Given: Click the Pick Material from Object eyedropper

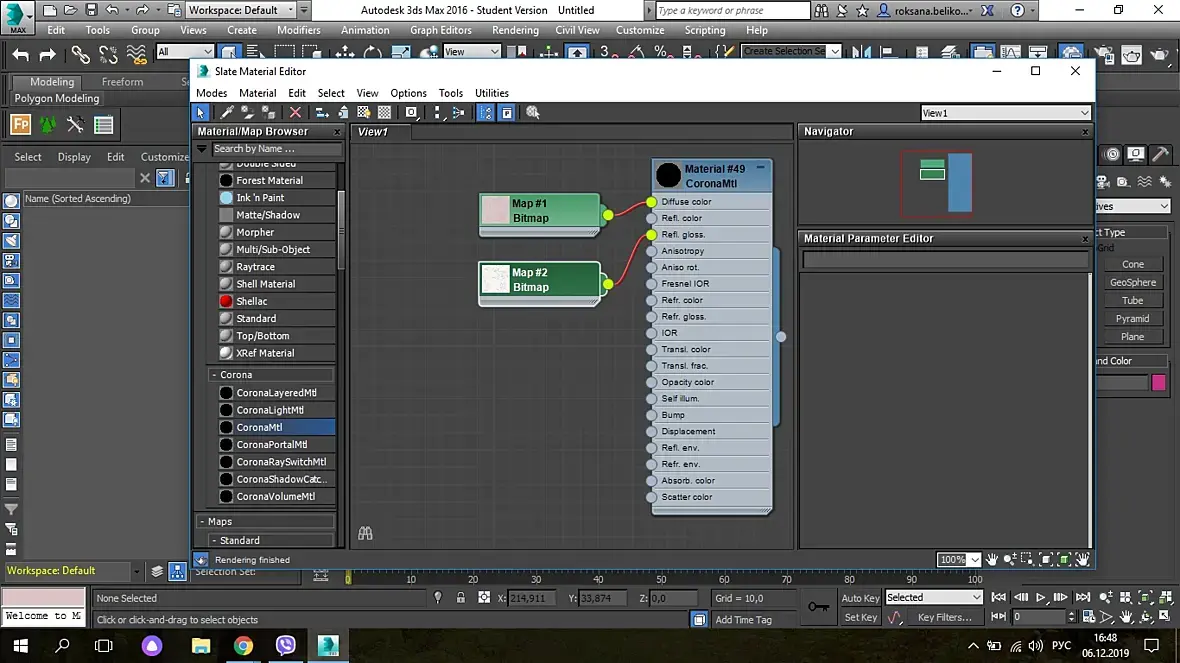Looking at the screenshot, I should pos(228,113).
